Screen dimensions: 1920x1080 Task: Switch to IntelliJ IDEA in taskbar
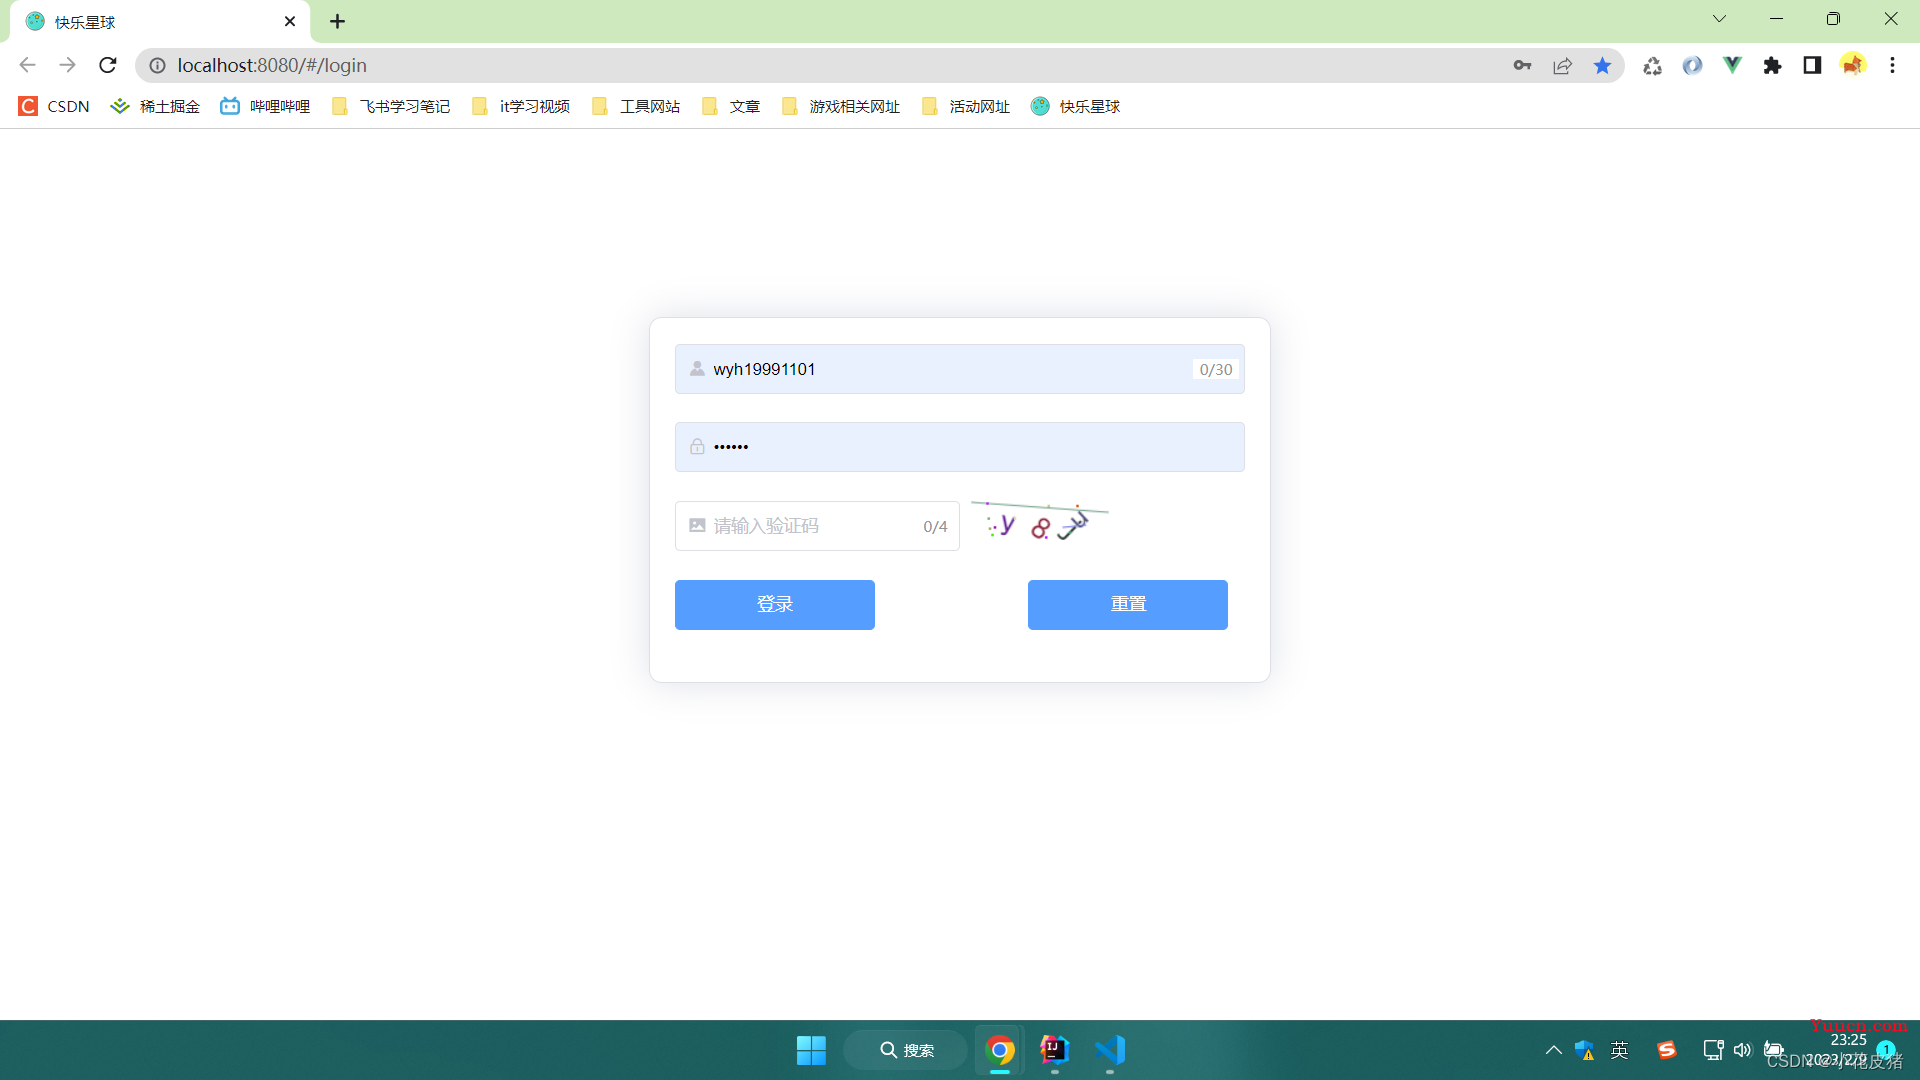[1055, 1050]
